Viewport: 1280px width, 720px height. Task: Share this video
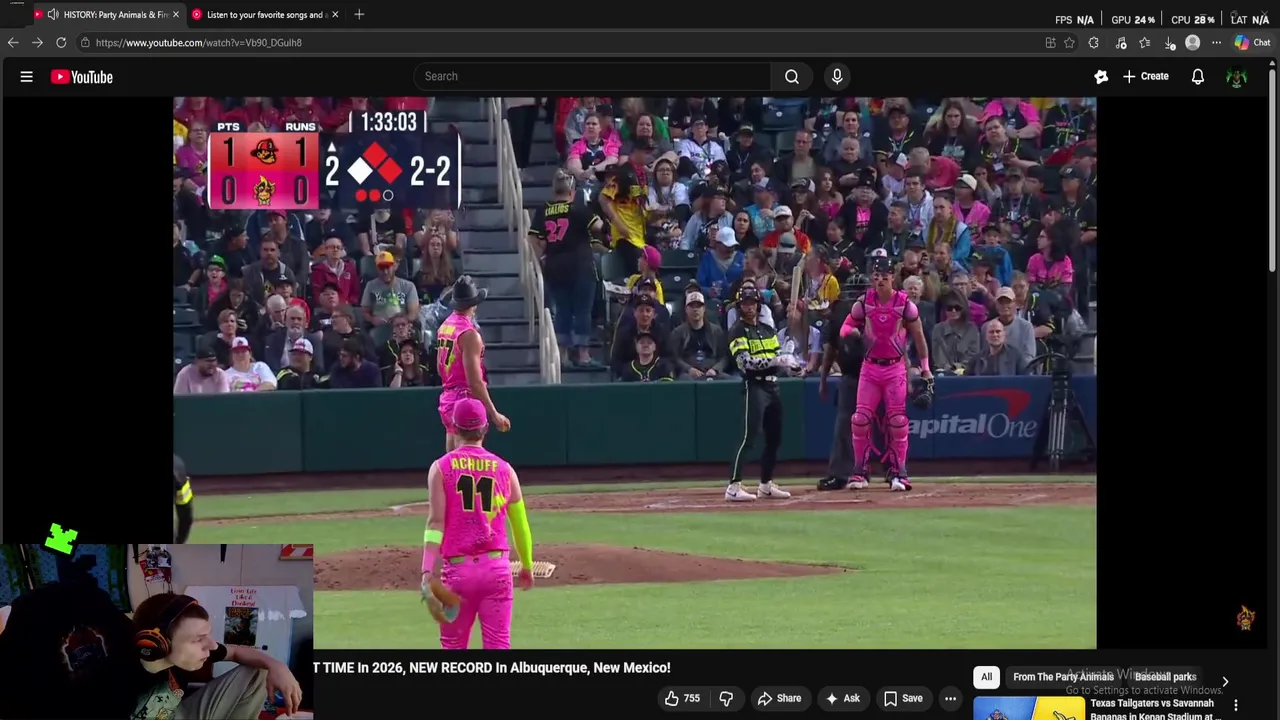tap(779, 698)
